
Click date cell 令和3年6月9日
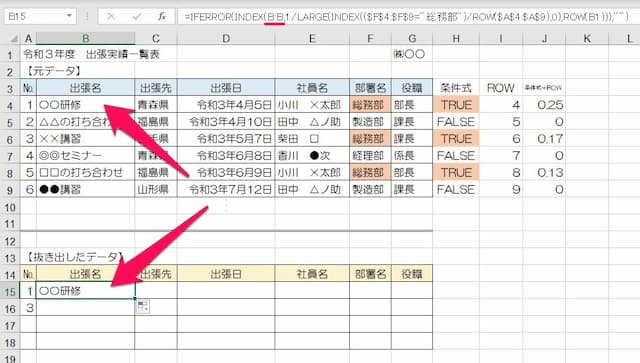226,172
